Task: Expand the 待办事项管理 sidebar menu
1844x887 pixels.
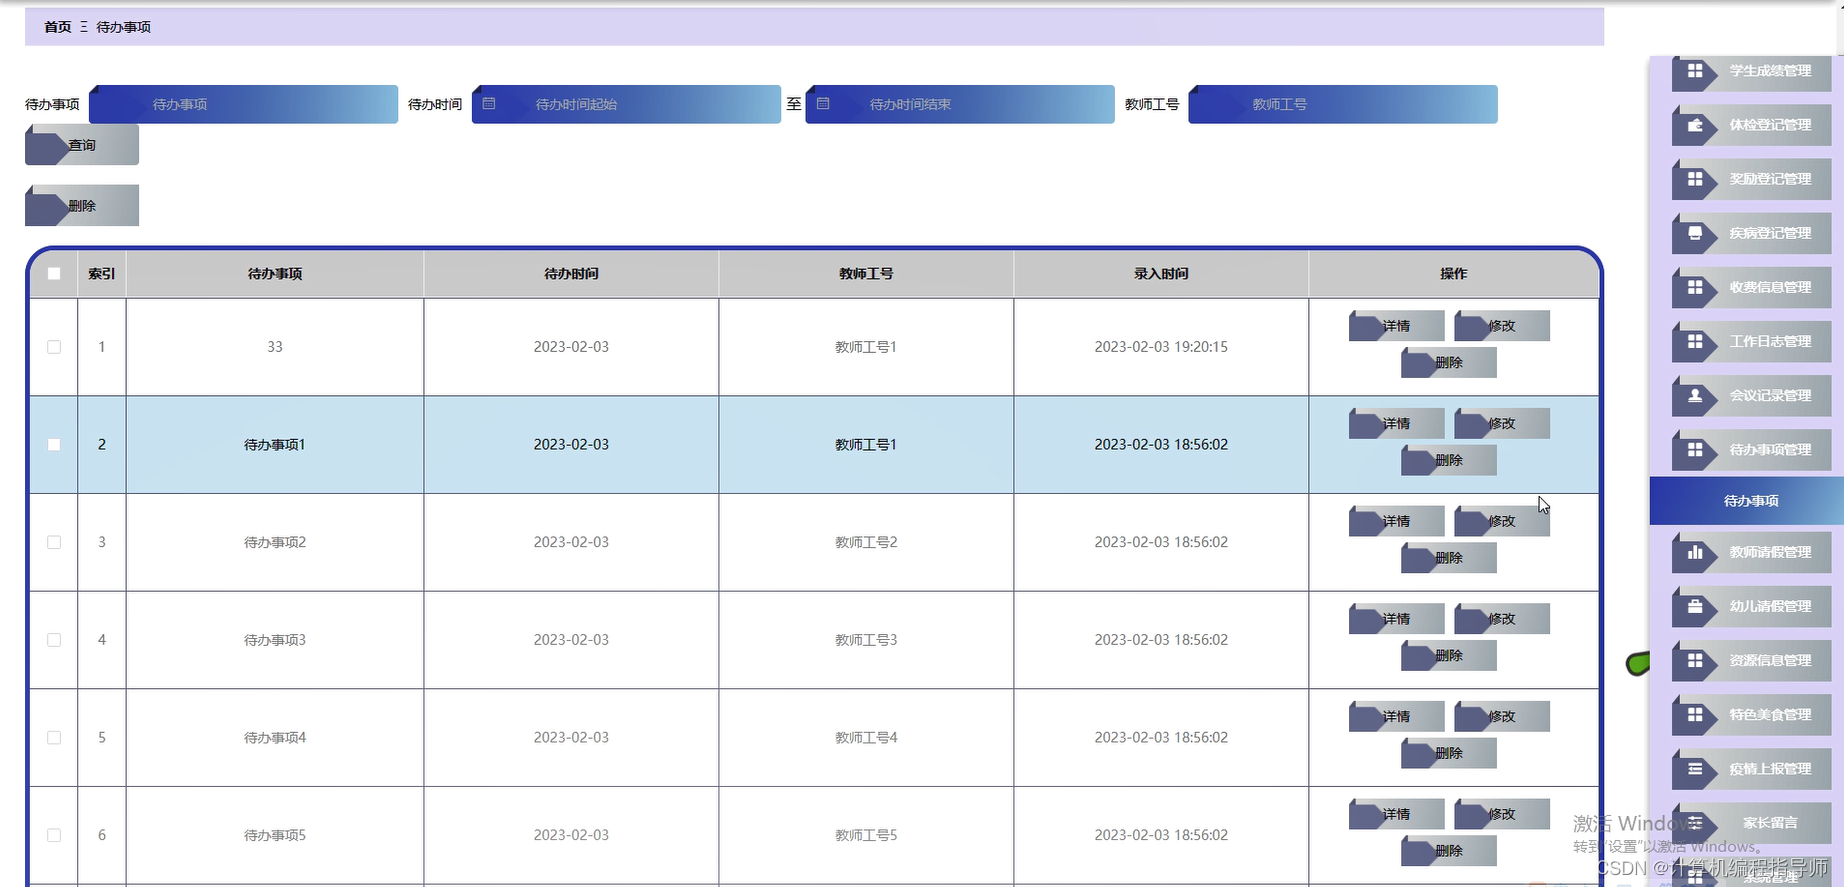Action: tap(1751, 450)
